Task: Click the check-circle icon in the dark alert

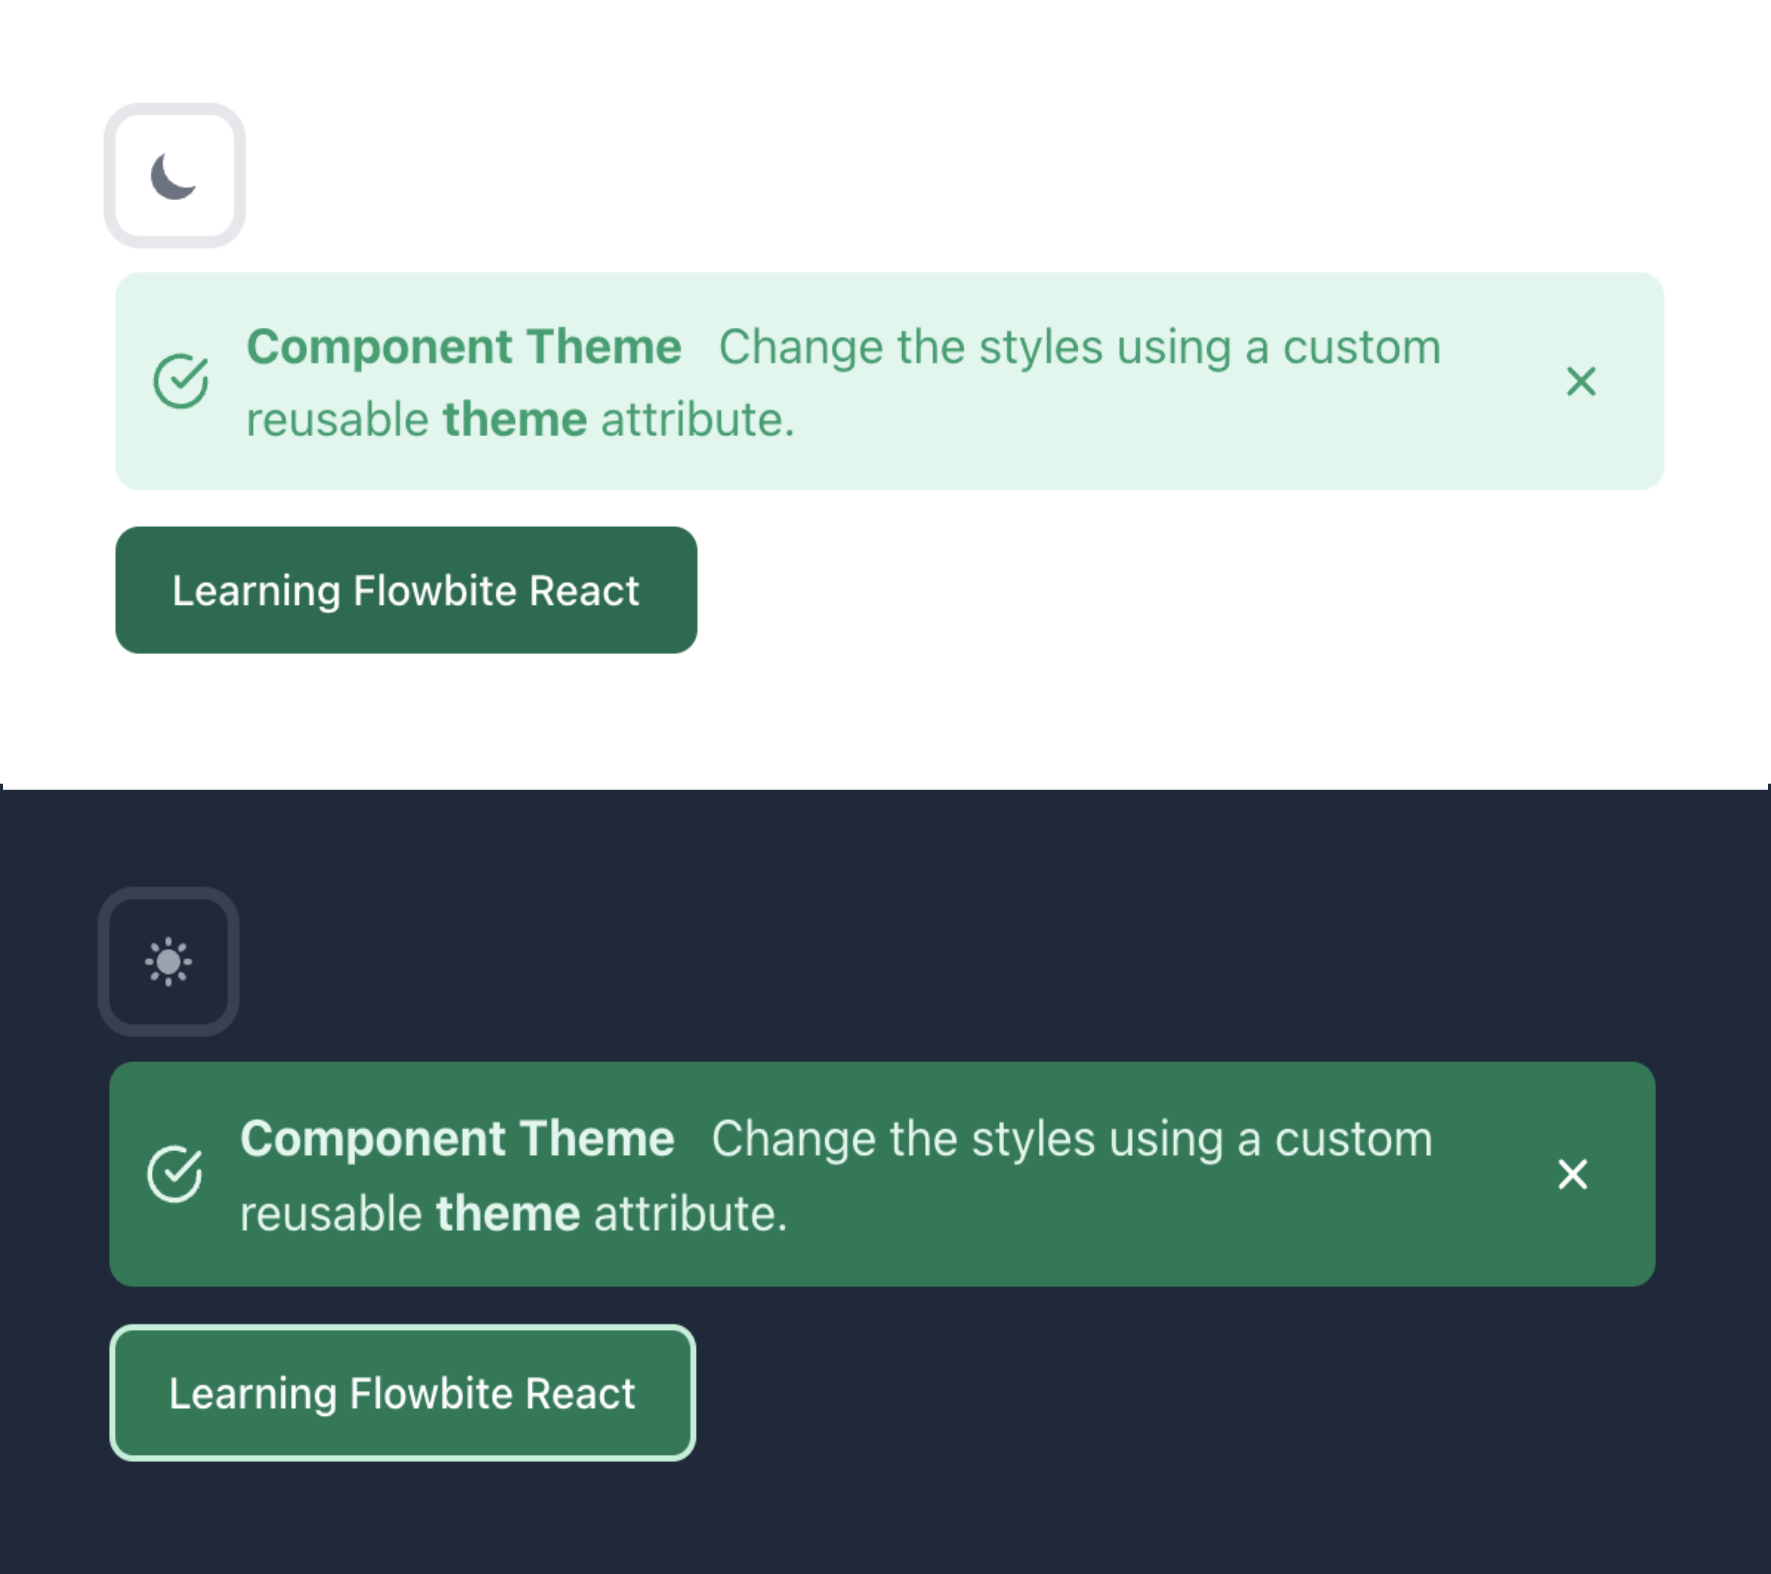Action: [x=175, y=1173]
